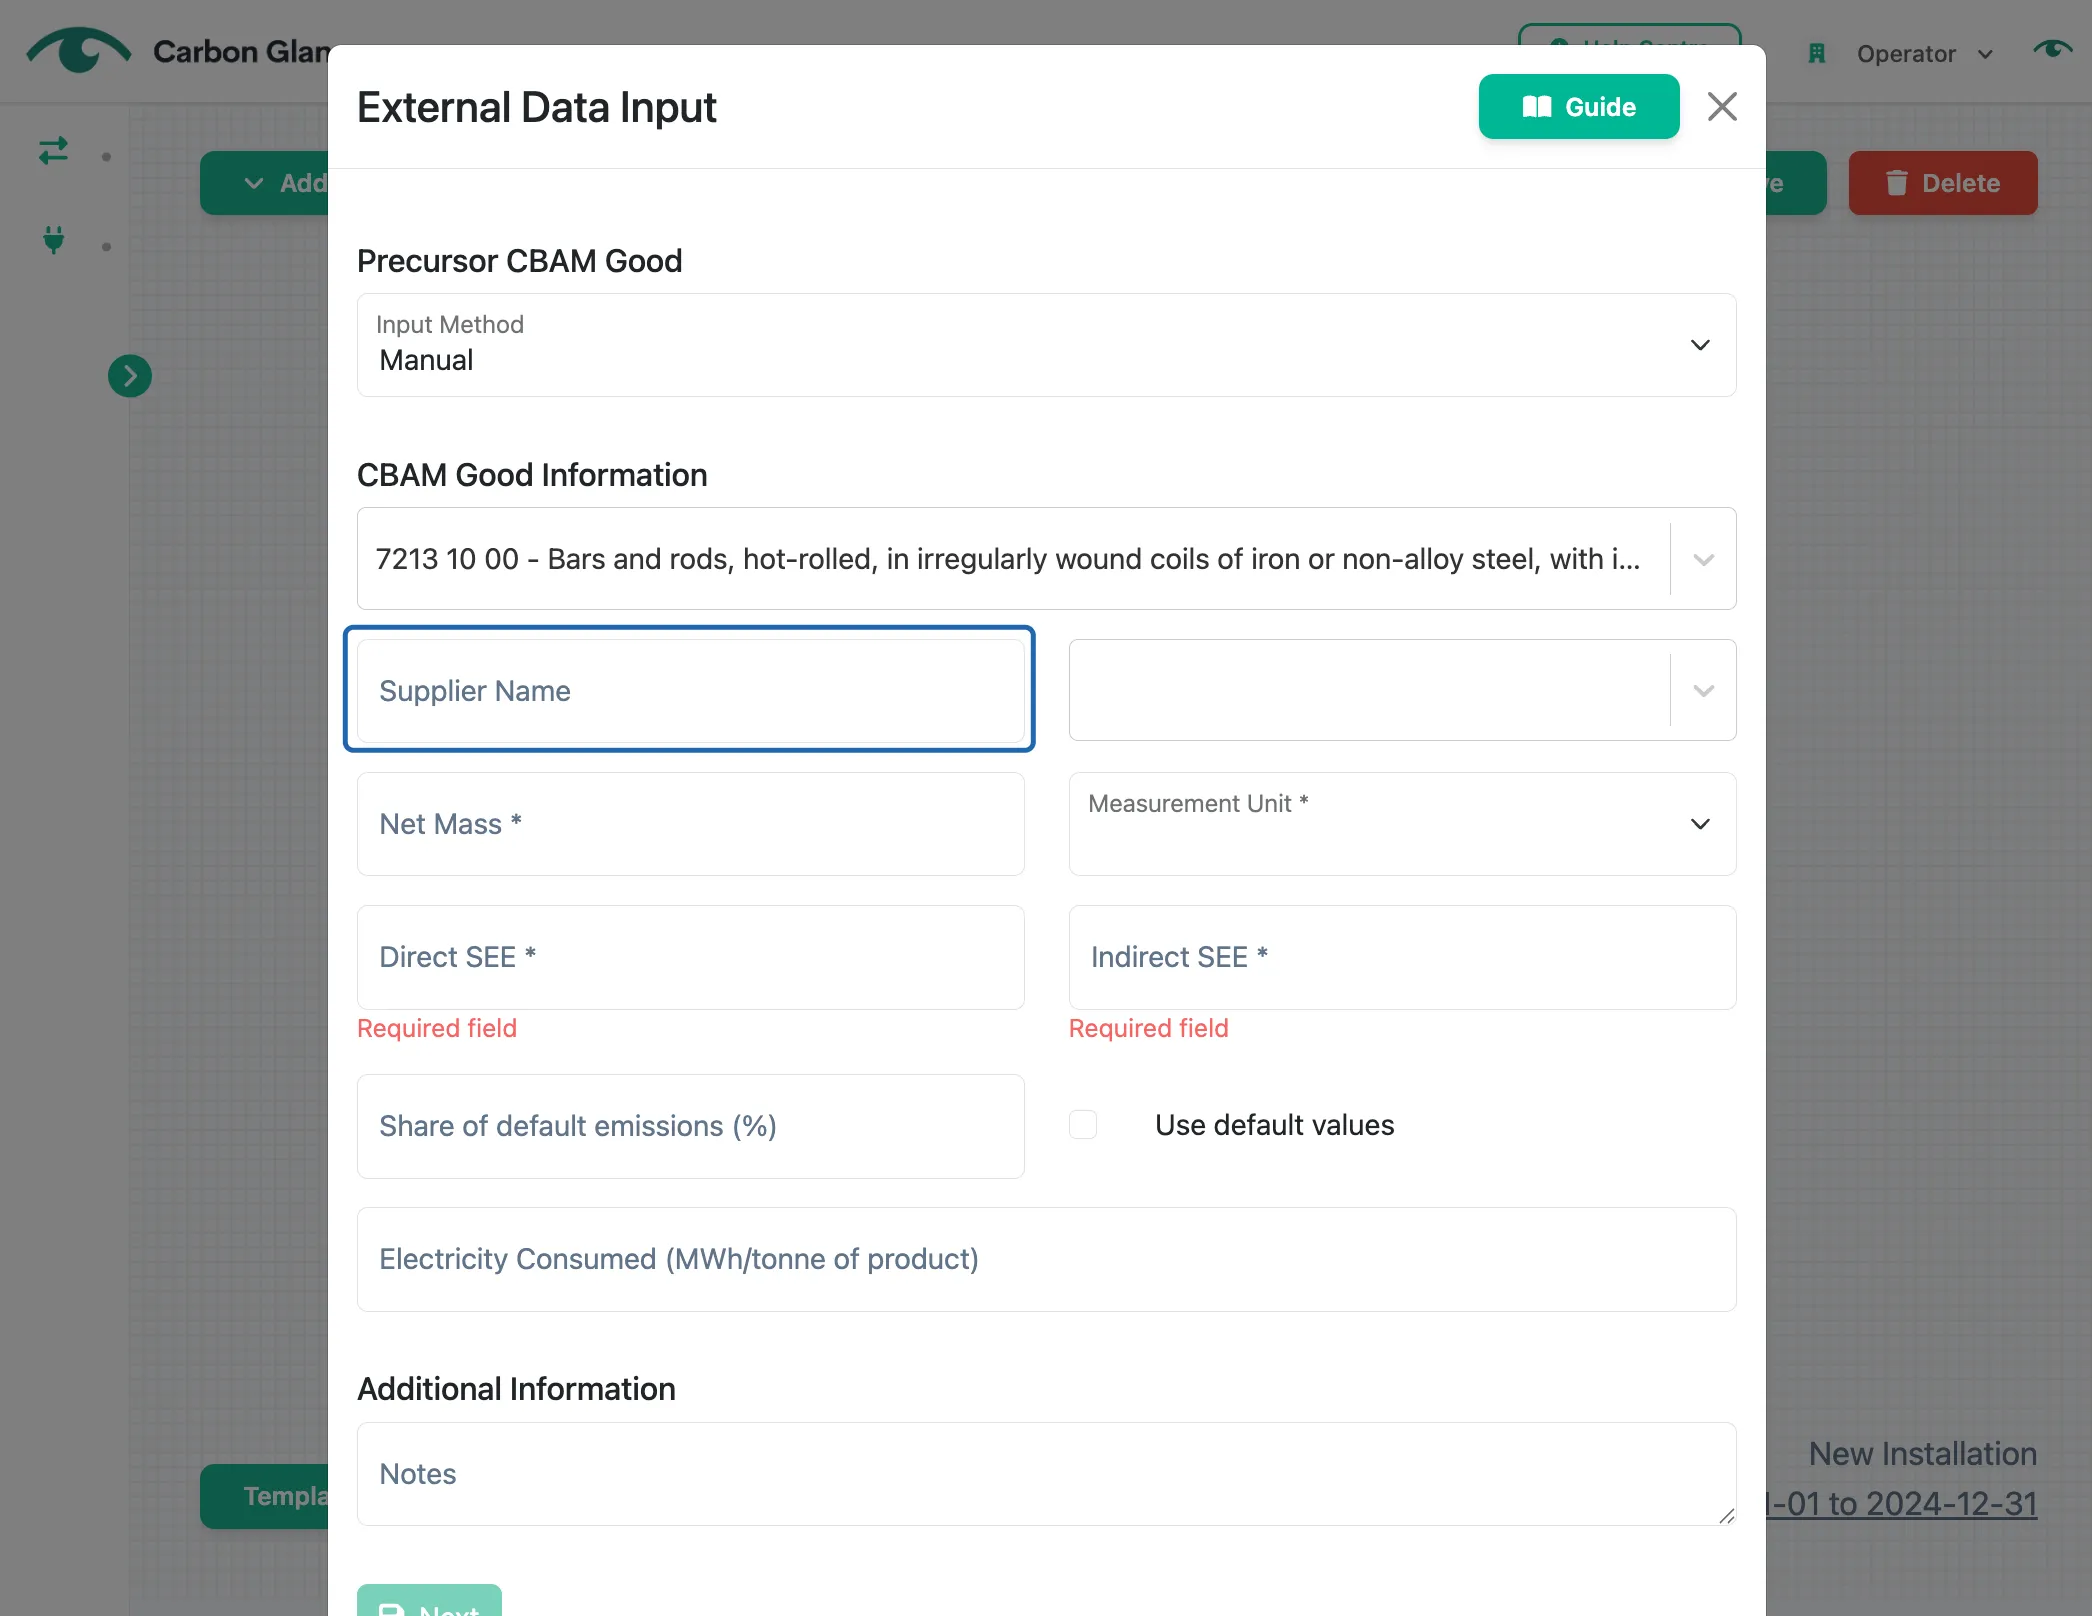Focus the Supplier Name input field
Screen dimensions: 2092x1616
(x=690, y=690)
